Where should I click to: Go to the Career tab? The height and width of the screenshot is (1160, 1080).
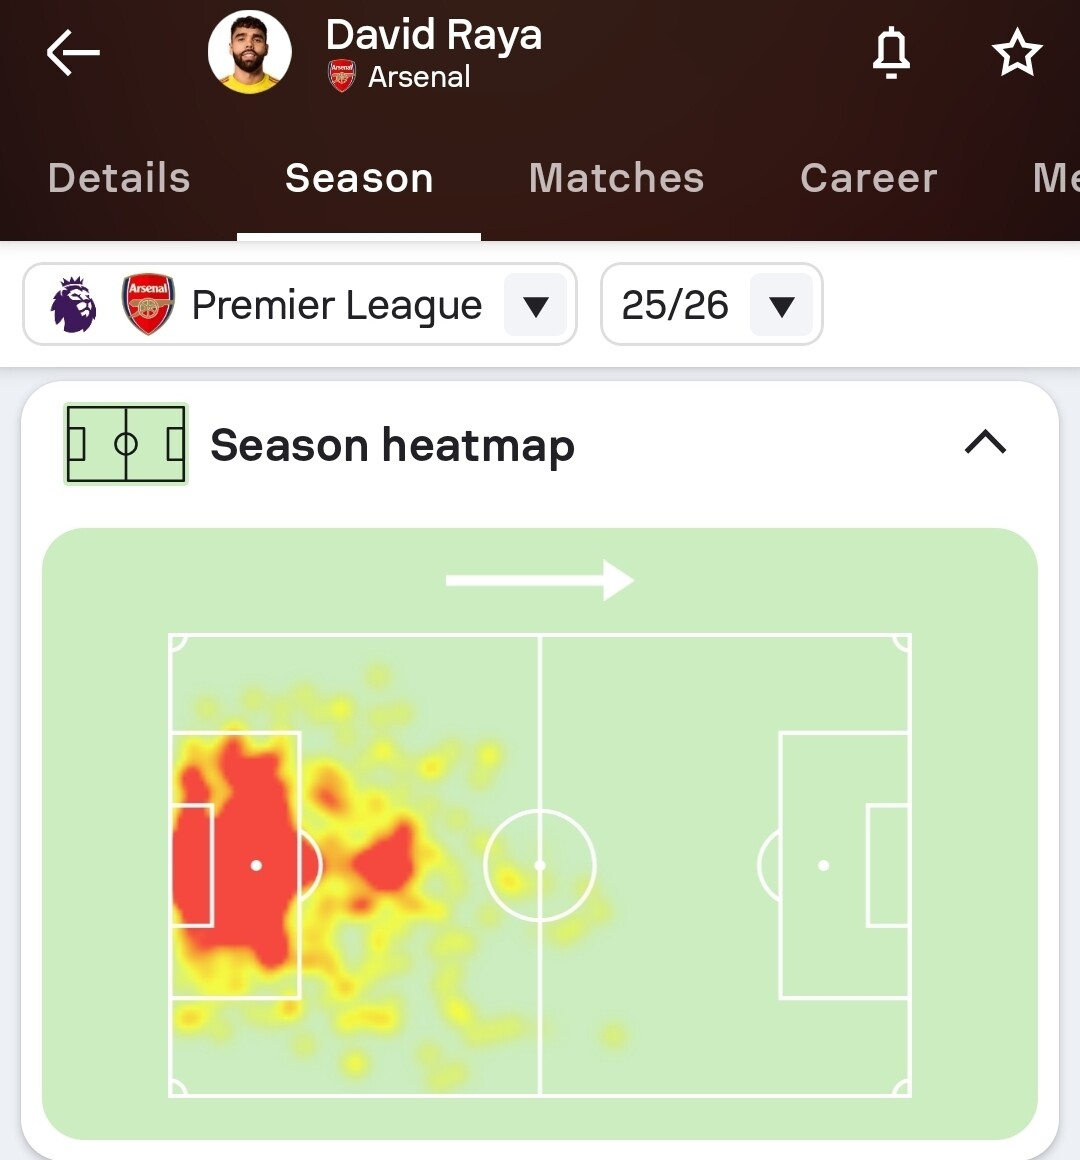(868, 178)
